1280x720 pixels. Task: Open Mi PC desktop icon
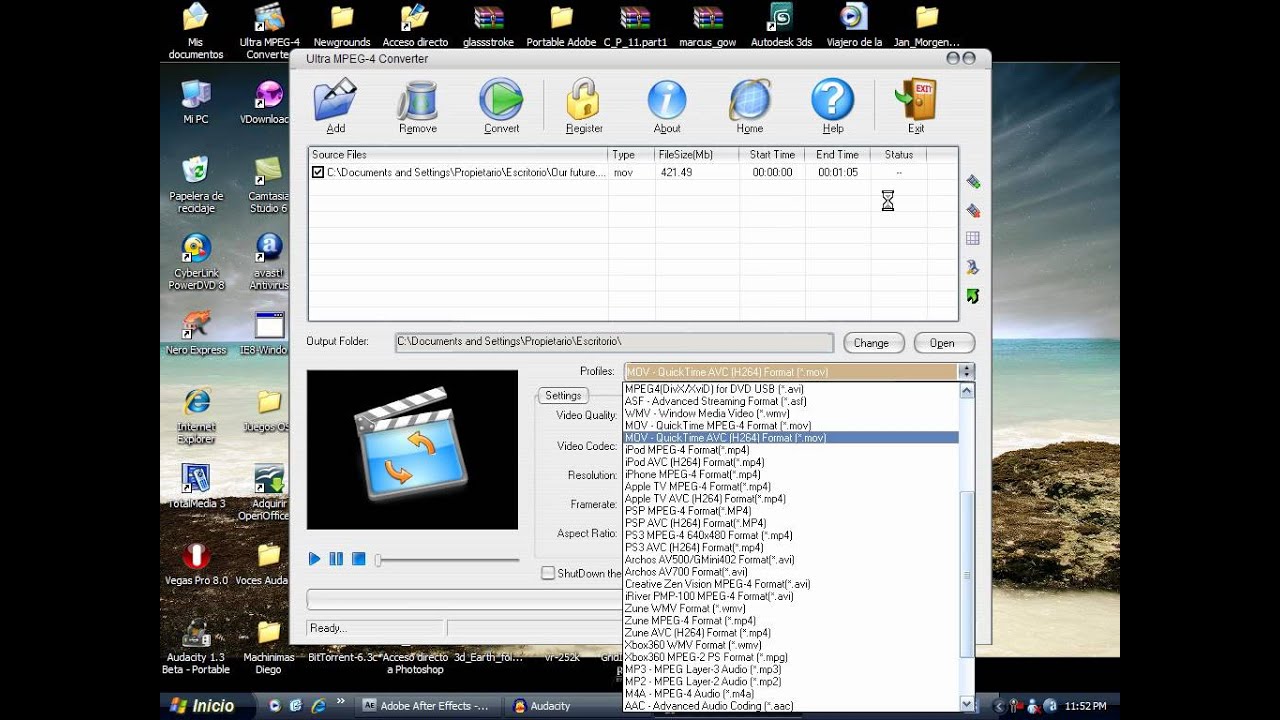pos(196,102)
